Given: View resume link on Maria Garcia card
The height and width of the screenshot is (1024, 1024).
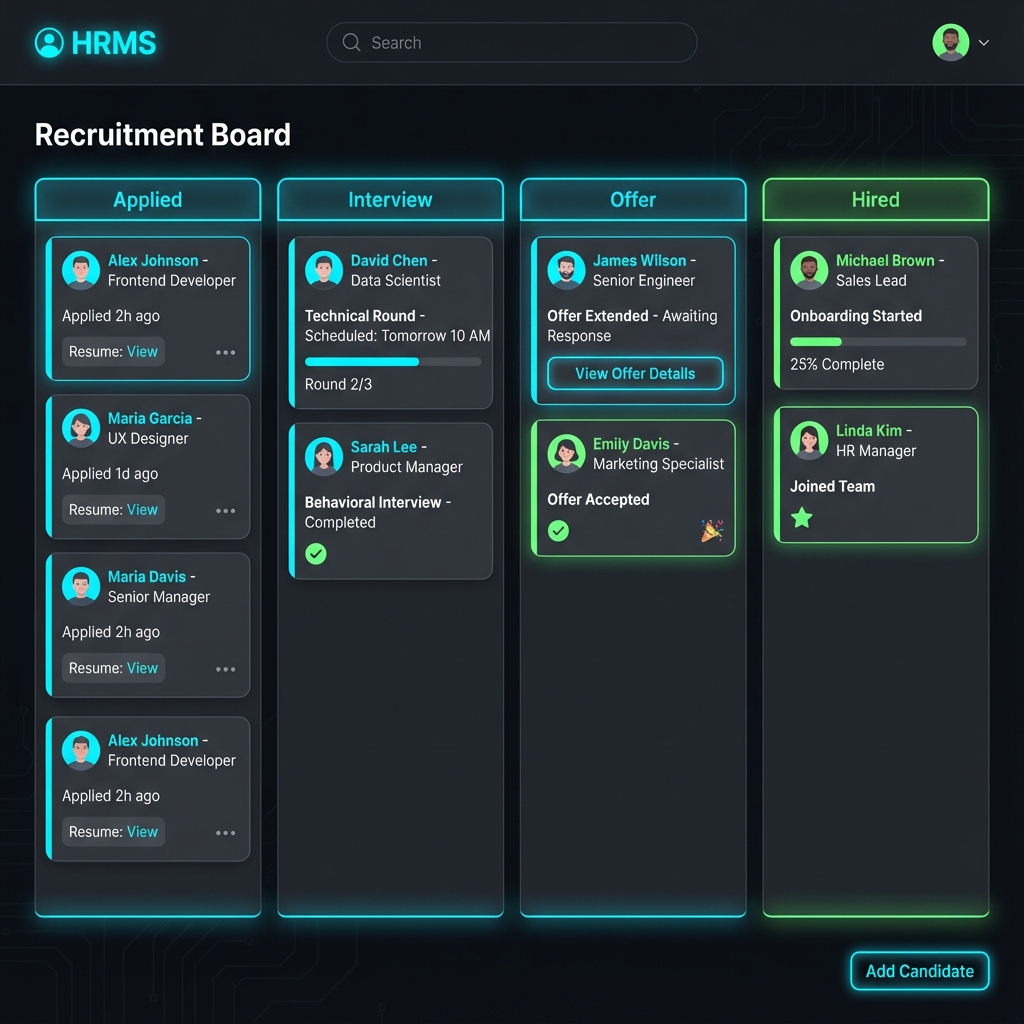Looking at the screenshot, I should (x=142, y=510).
